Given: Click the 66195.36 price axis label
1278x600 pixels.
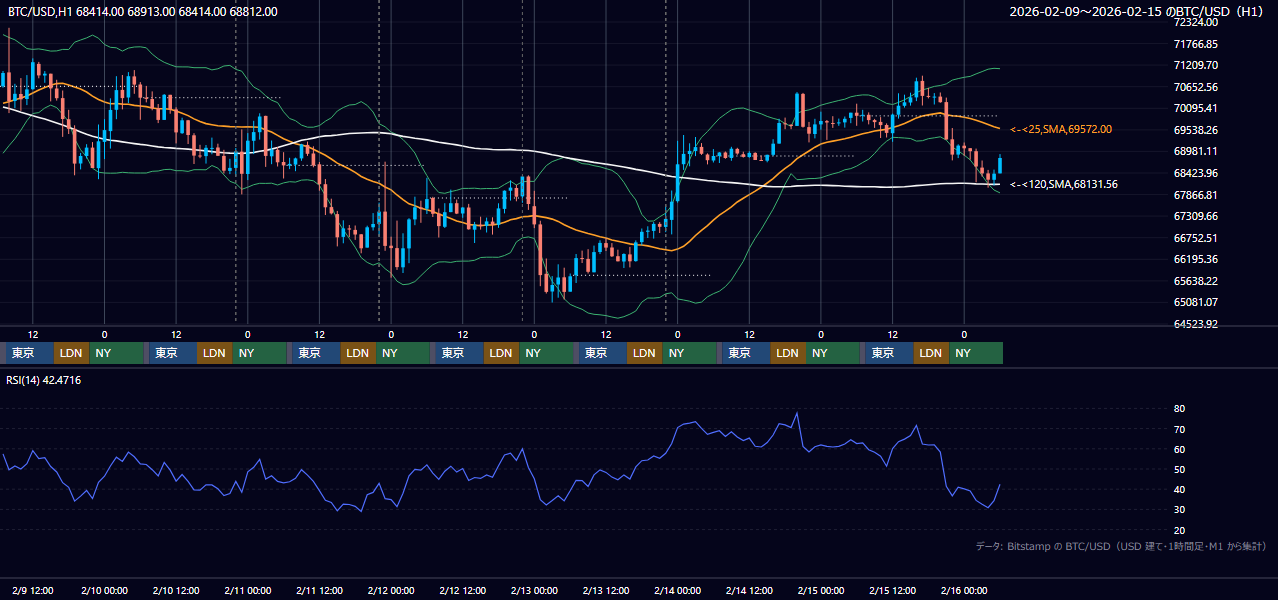Looking at the screenshot, I should point(1196,259).
